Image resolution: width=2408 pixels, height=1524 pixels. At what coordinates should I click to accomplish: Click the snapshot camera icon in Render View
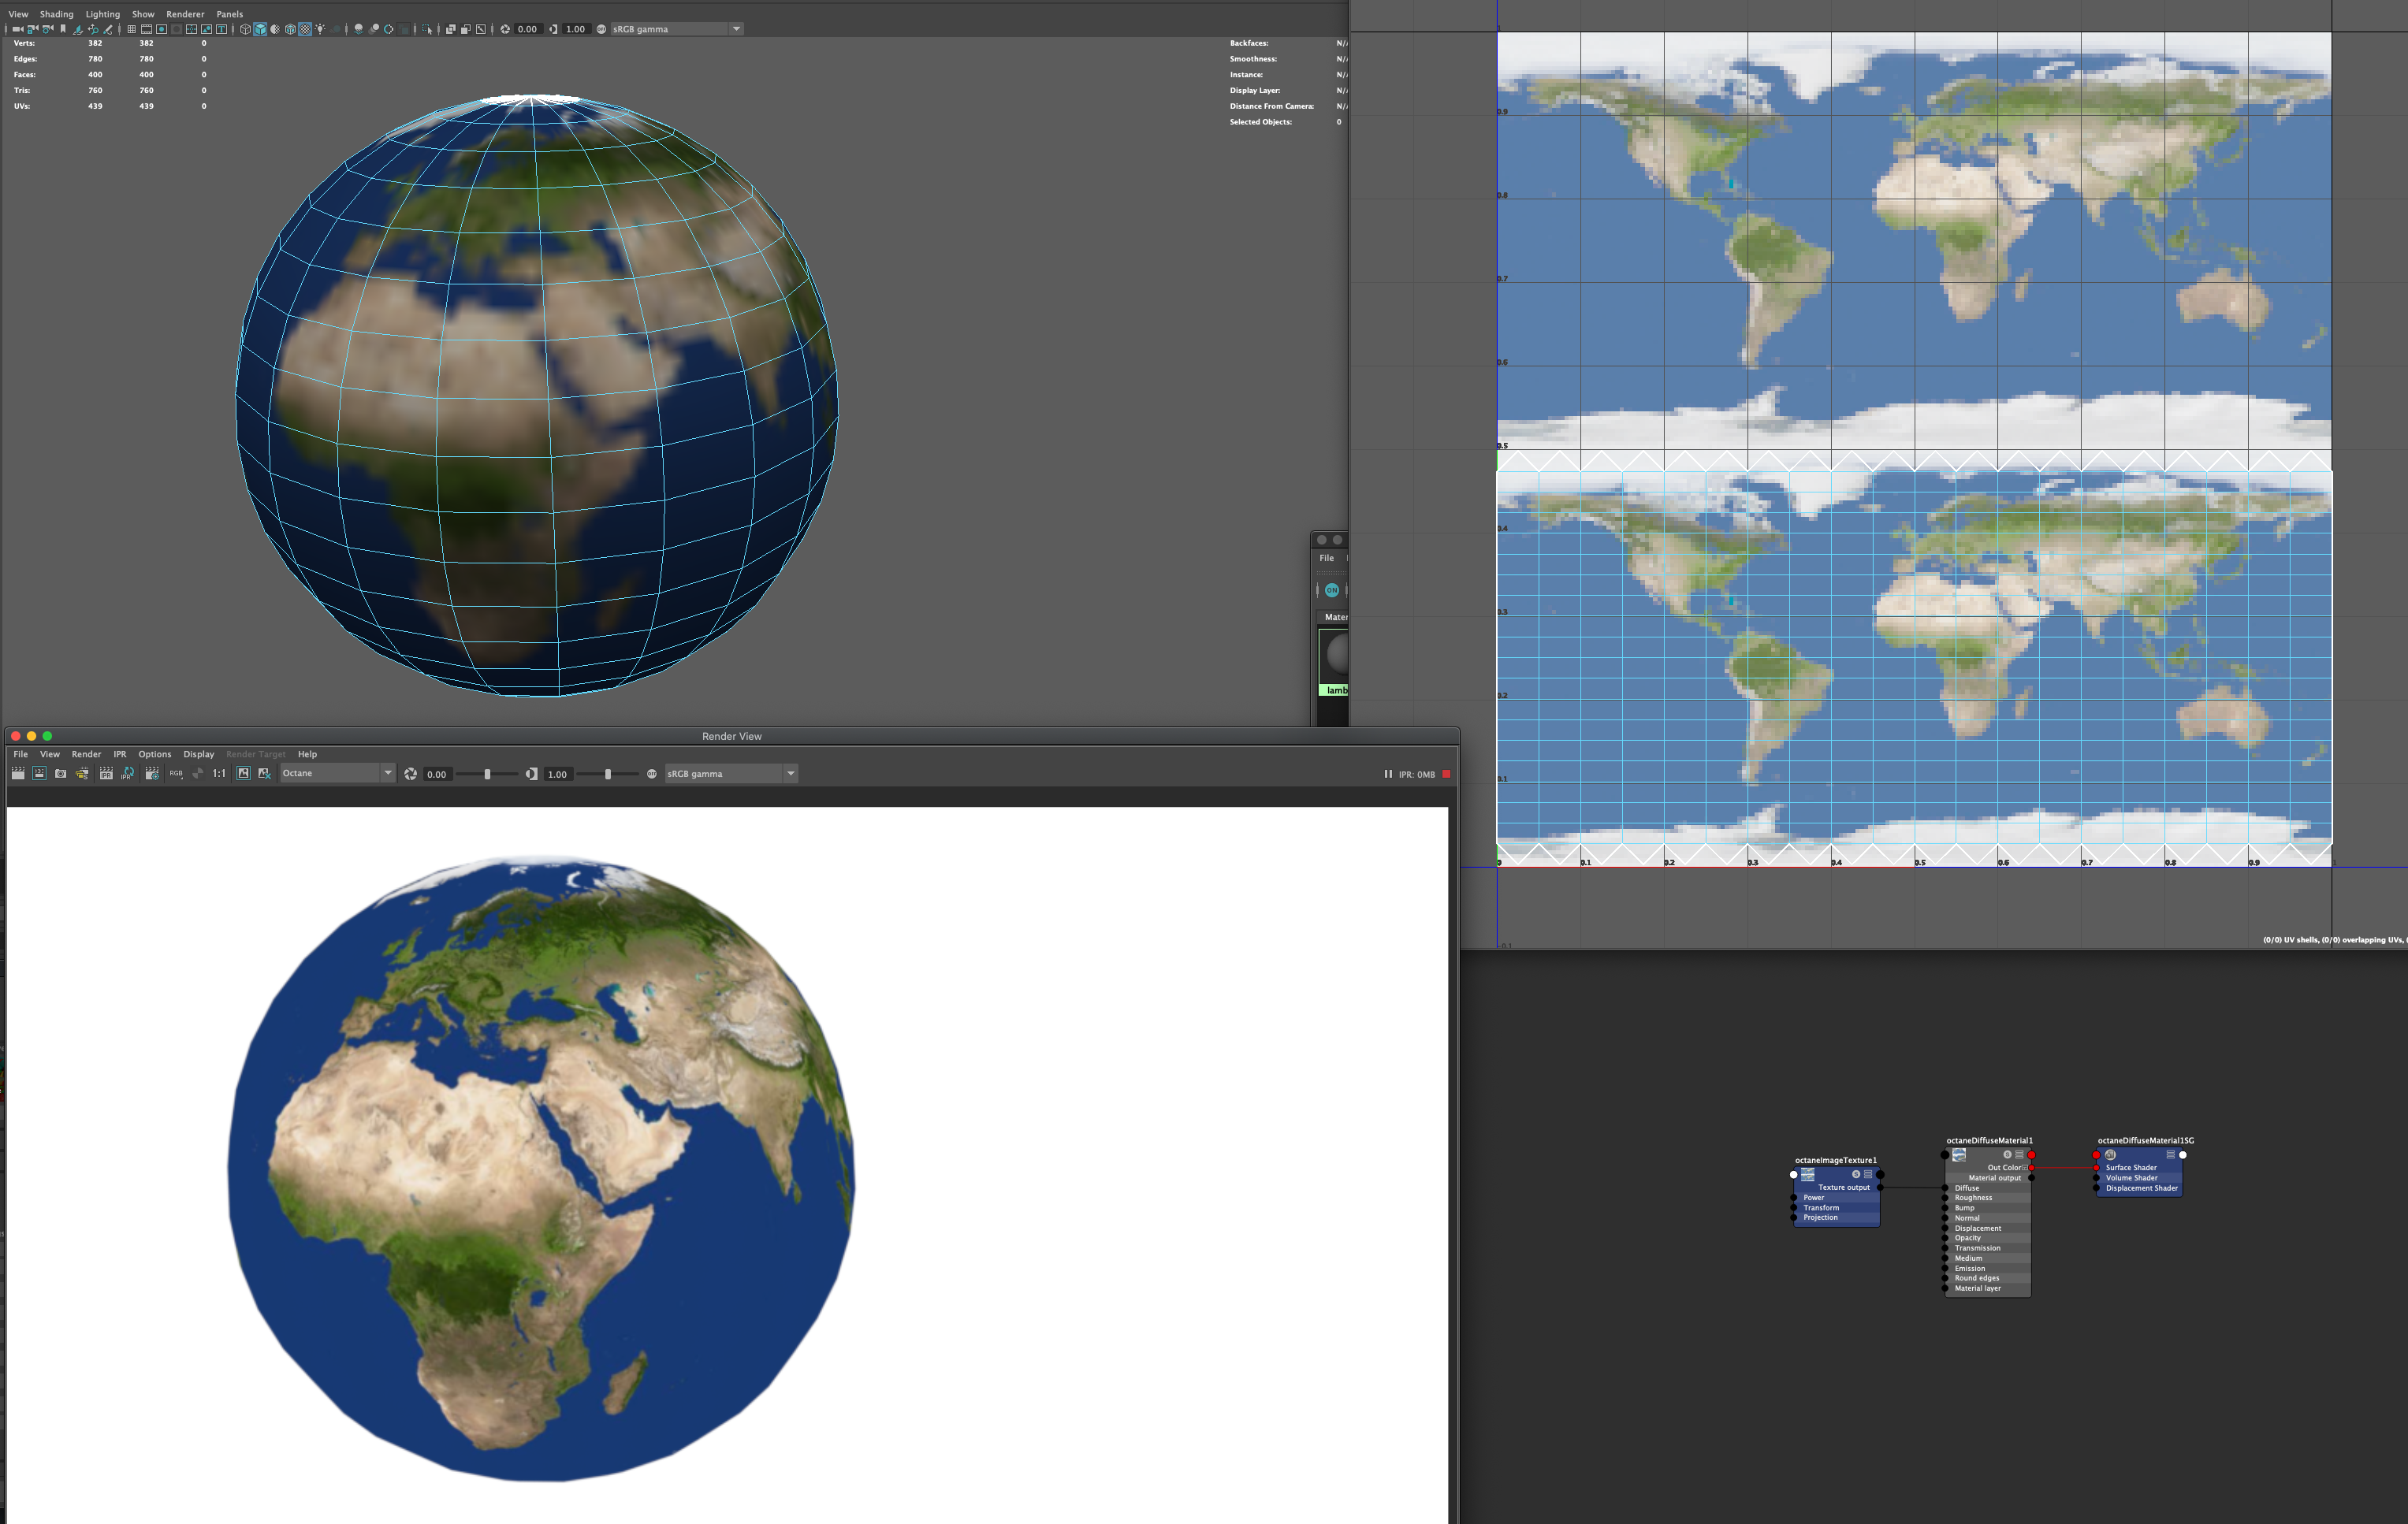(61, 774)
